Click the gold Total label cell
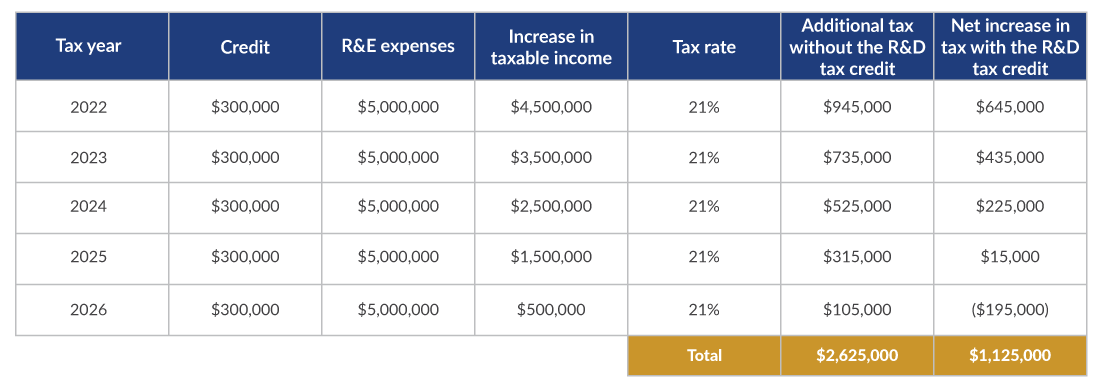This screenshot has height=388, width=1100. click(704, 356)
